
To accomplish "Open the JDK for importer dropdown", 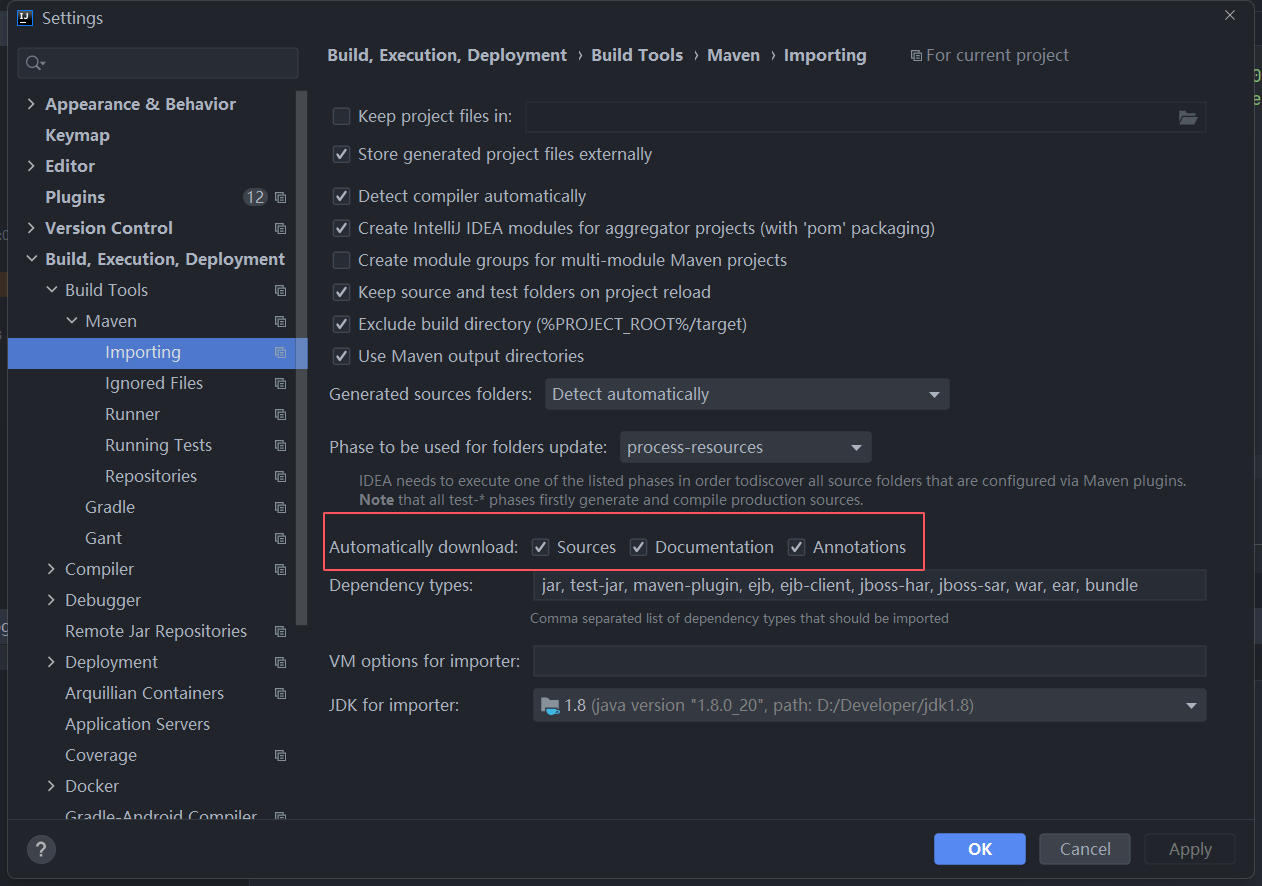I will point(869,706).
